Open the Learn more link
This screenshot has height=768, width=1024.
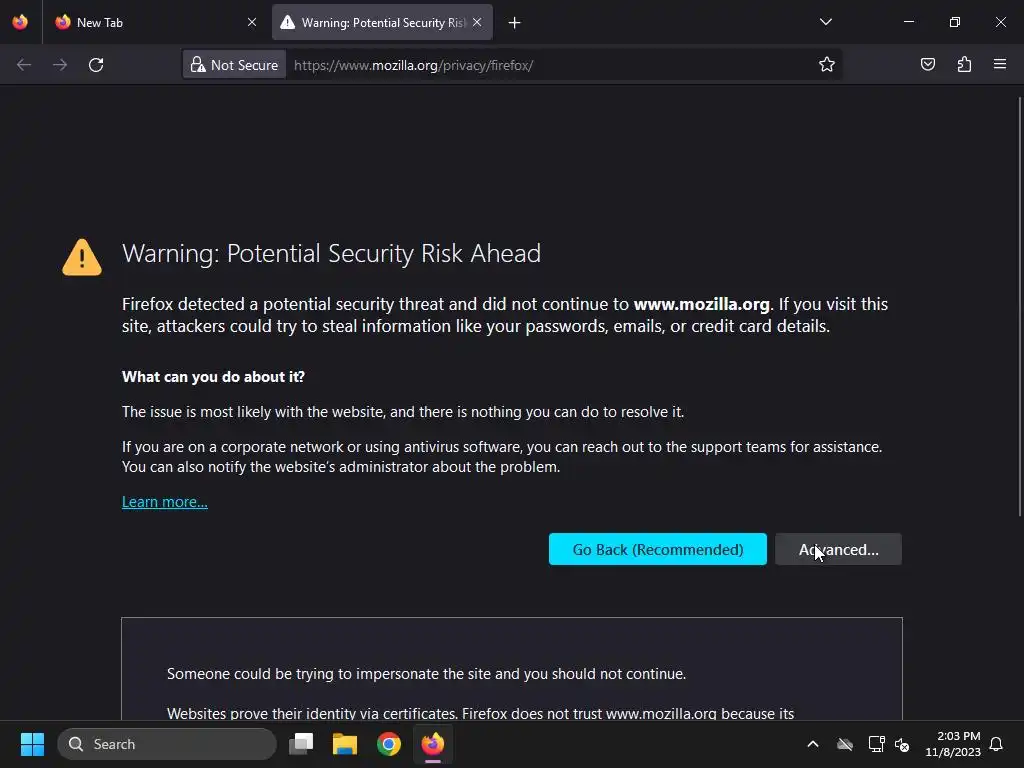point(165,502)
